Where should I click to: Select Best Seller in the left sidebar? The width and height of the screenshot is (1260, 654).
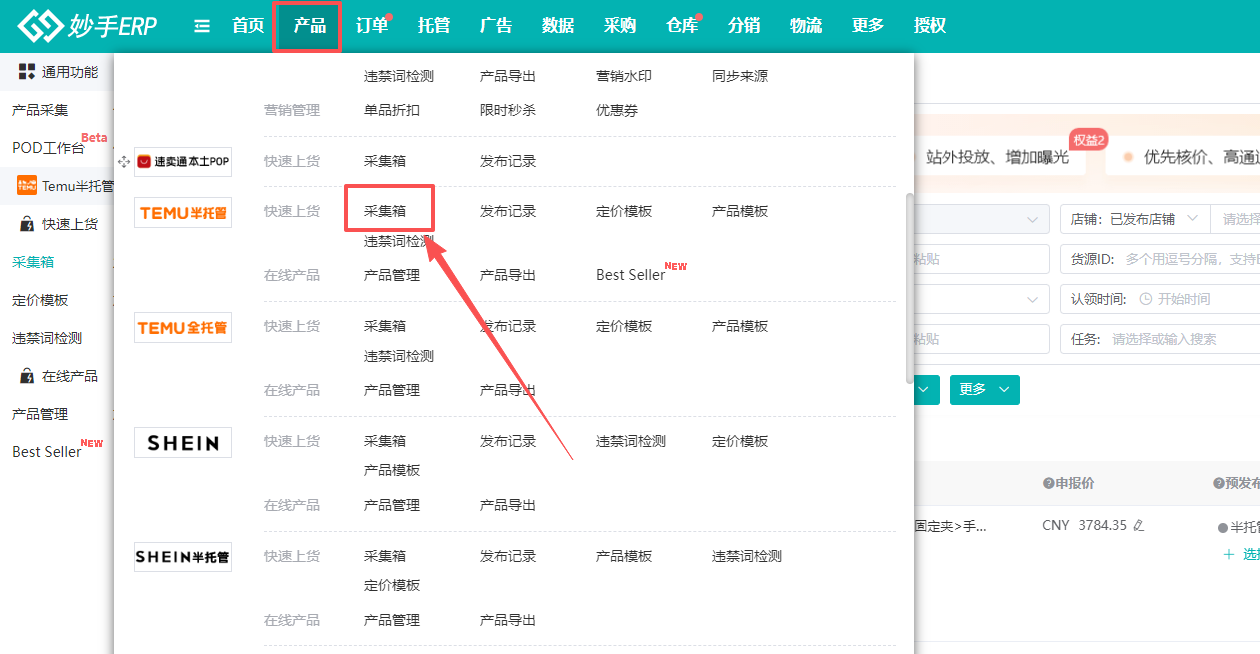pos(47,452)
